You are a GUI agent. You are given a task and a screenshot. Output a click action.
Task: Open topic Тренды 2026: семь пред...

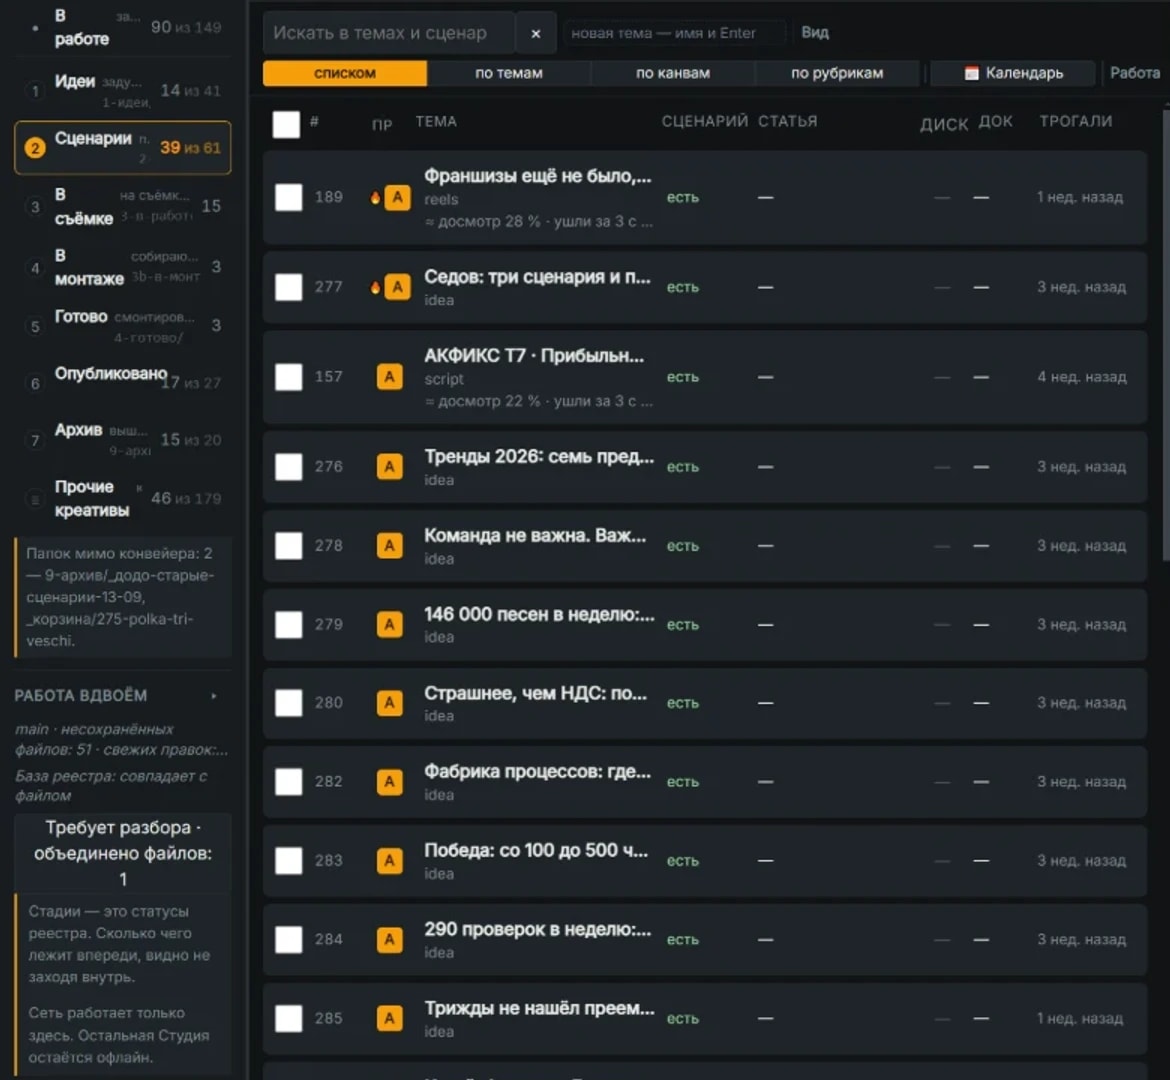539,457
